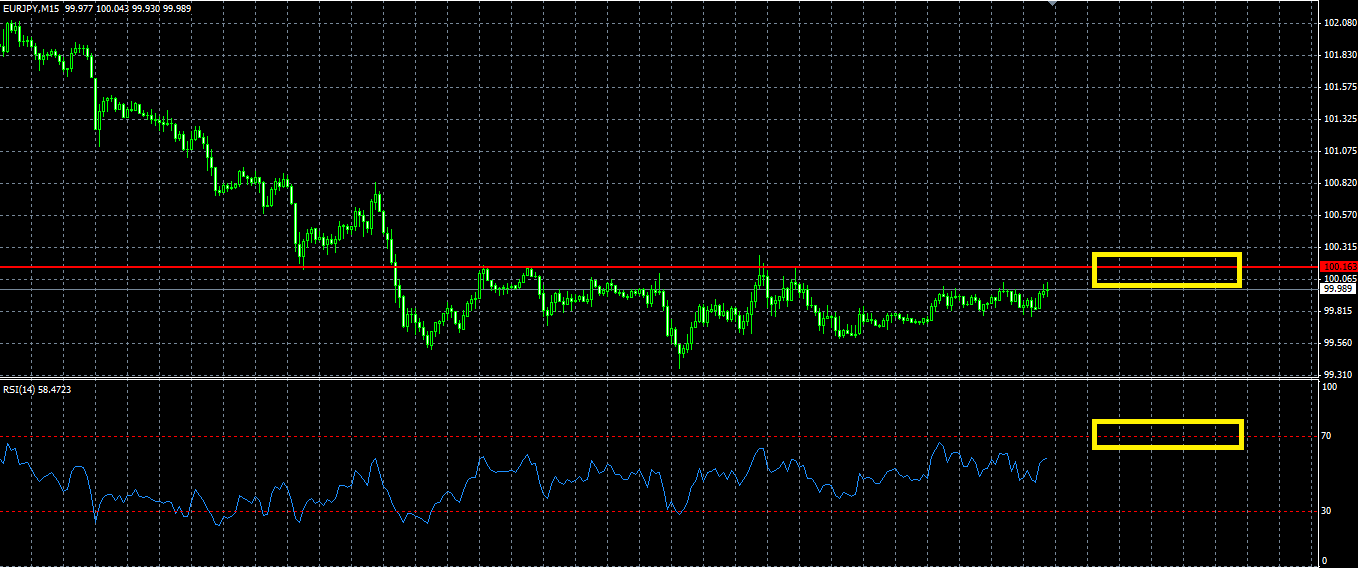Select the solid red horizontal line

(655, 267)
